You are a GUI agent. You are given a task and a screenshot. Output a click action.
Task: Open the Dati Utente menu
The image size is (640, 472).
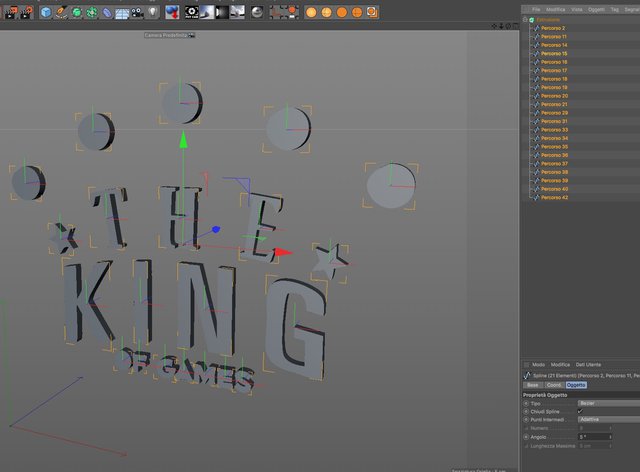(x=588, y=365)
